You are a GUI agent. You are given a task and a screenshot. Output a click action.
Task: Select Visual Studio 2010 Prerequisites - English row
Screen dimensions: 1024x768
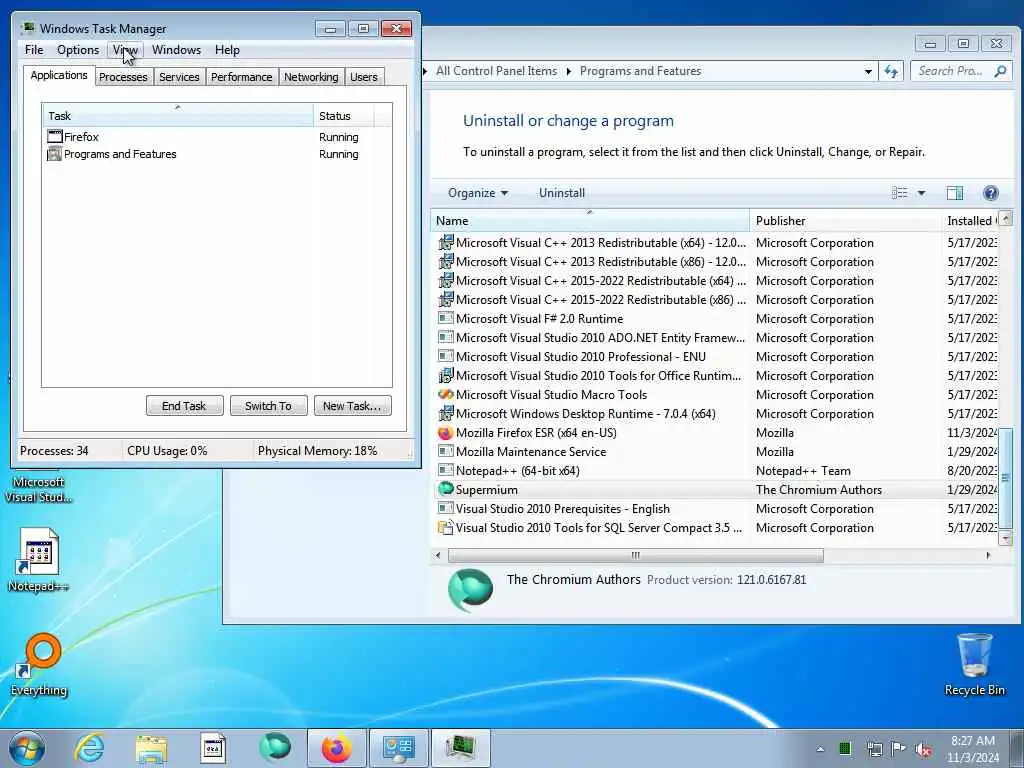click(x=714, y=508)
